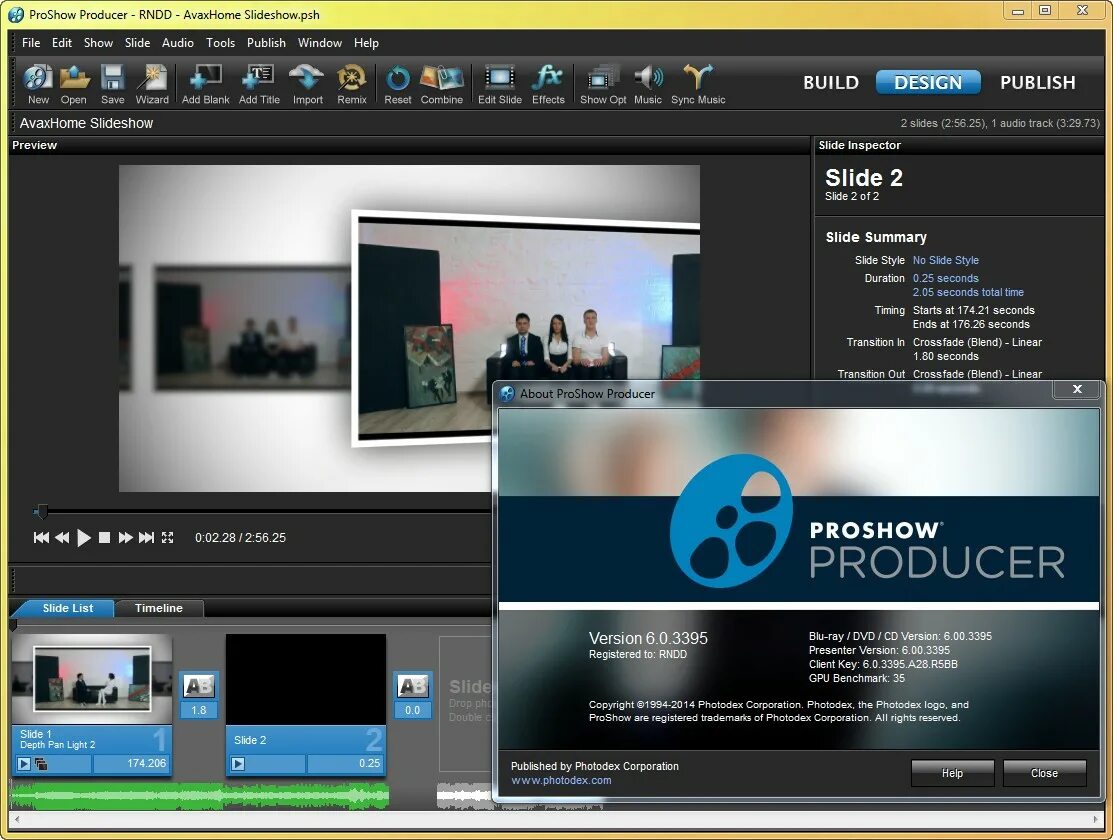Viewport: 1113px width, 840px height.
Task: Open the Edit menu
Action: pyautogui.click(x=62, y=43)
